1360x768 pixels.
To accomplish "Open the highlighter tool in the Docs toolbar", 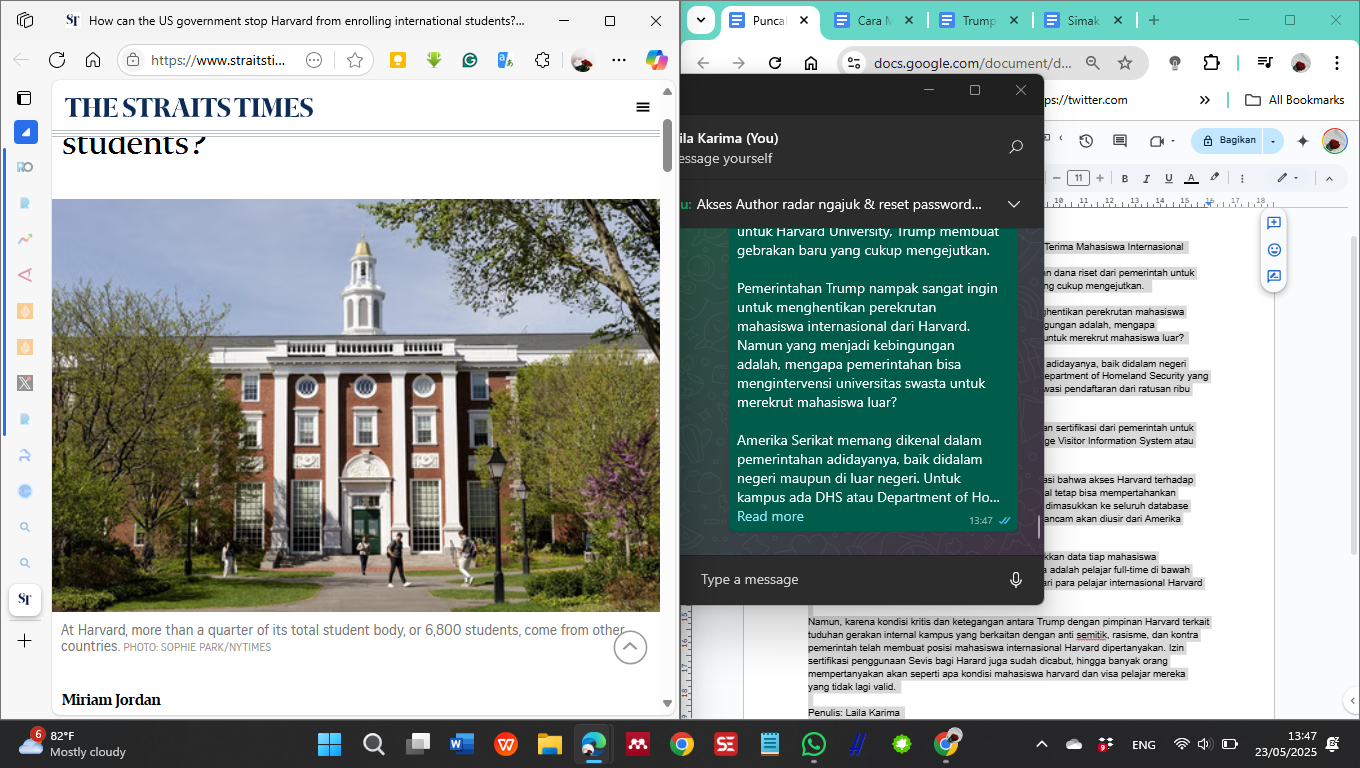I will click(1215, 178).
